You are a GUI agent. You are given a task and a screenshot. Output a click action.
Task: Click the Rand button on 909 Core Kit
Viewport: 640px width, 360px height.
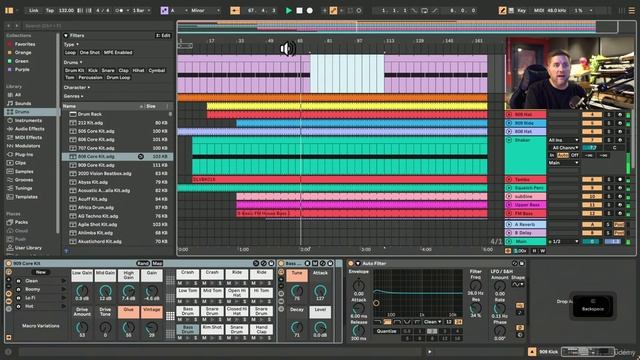[x=143, y=264]
